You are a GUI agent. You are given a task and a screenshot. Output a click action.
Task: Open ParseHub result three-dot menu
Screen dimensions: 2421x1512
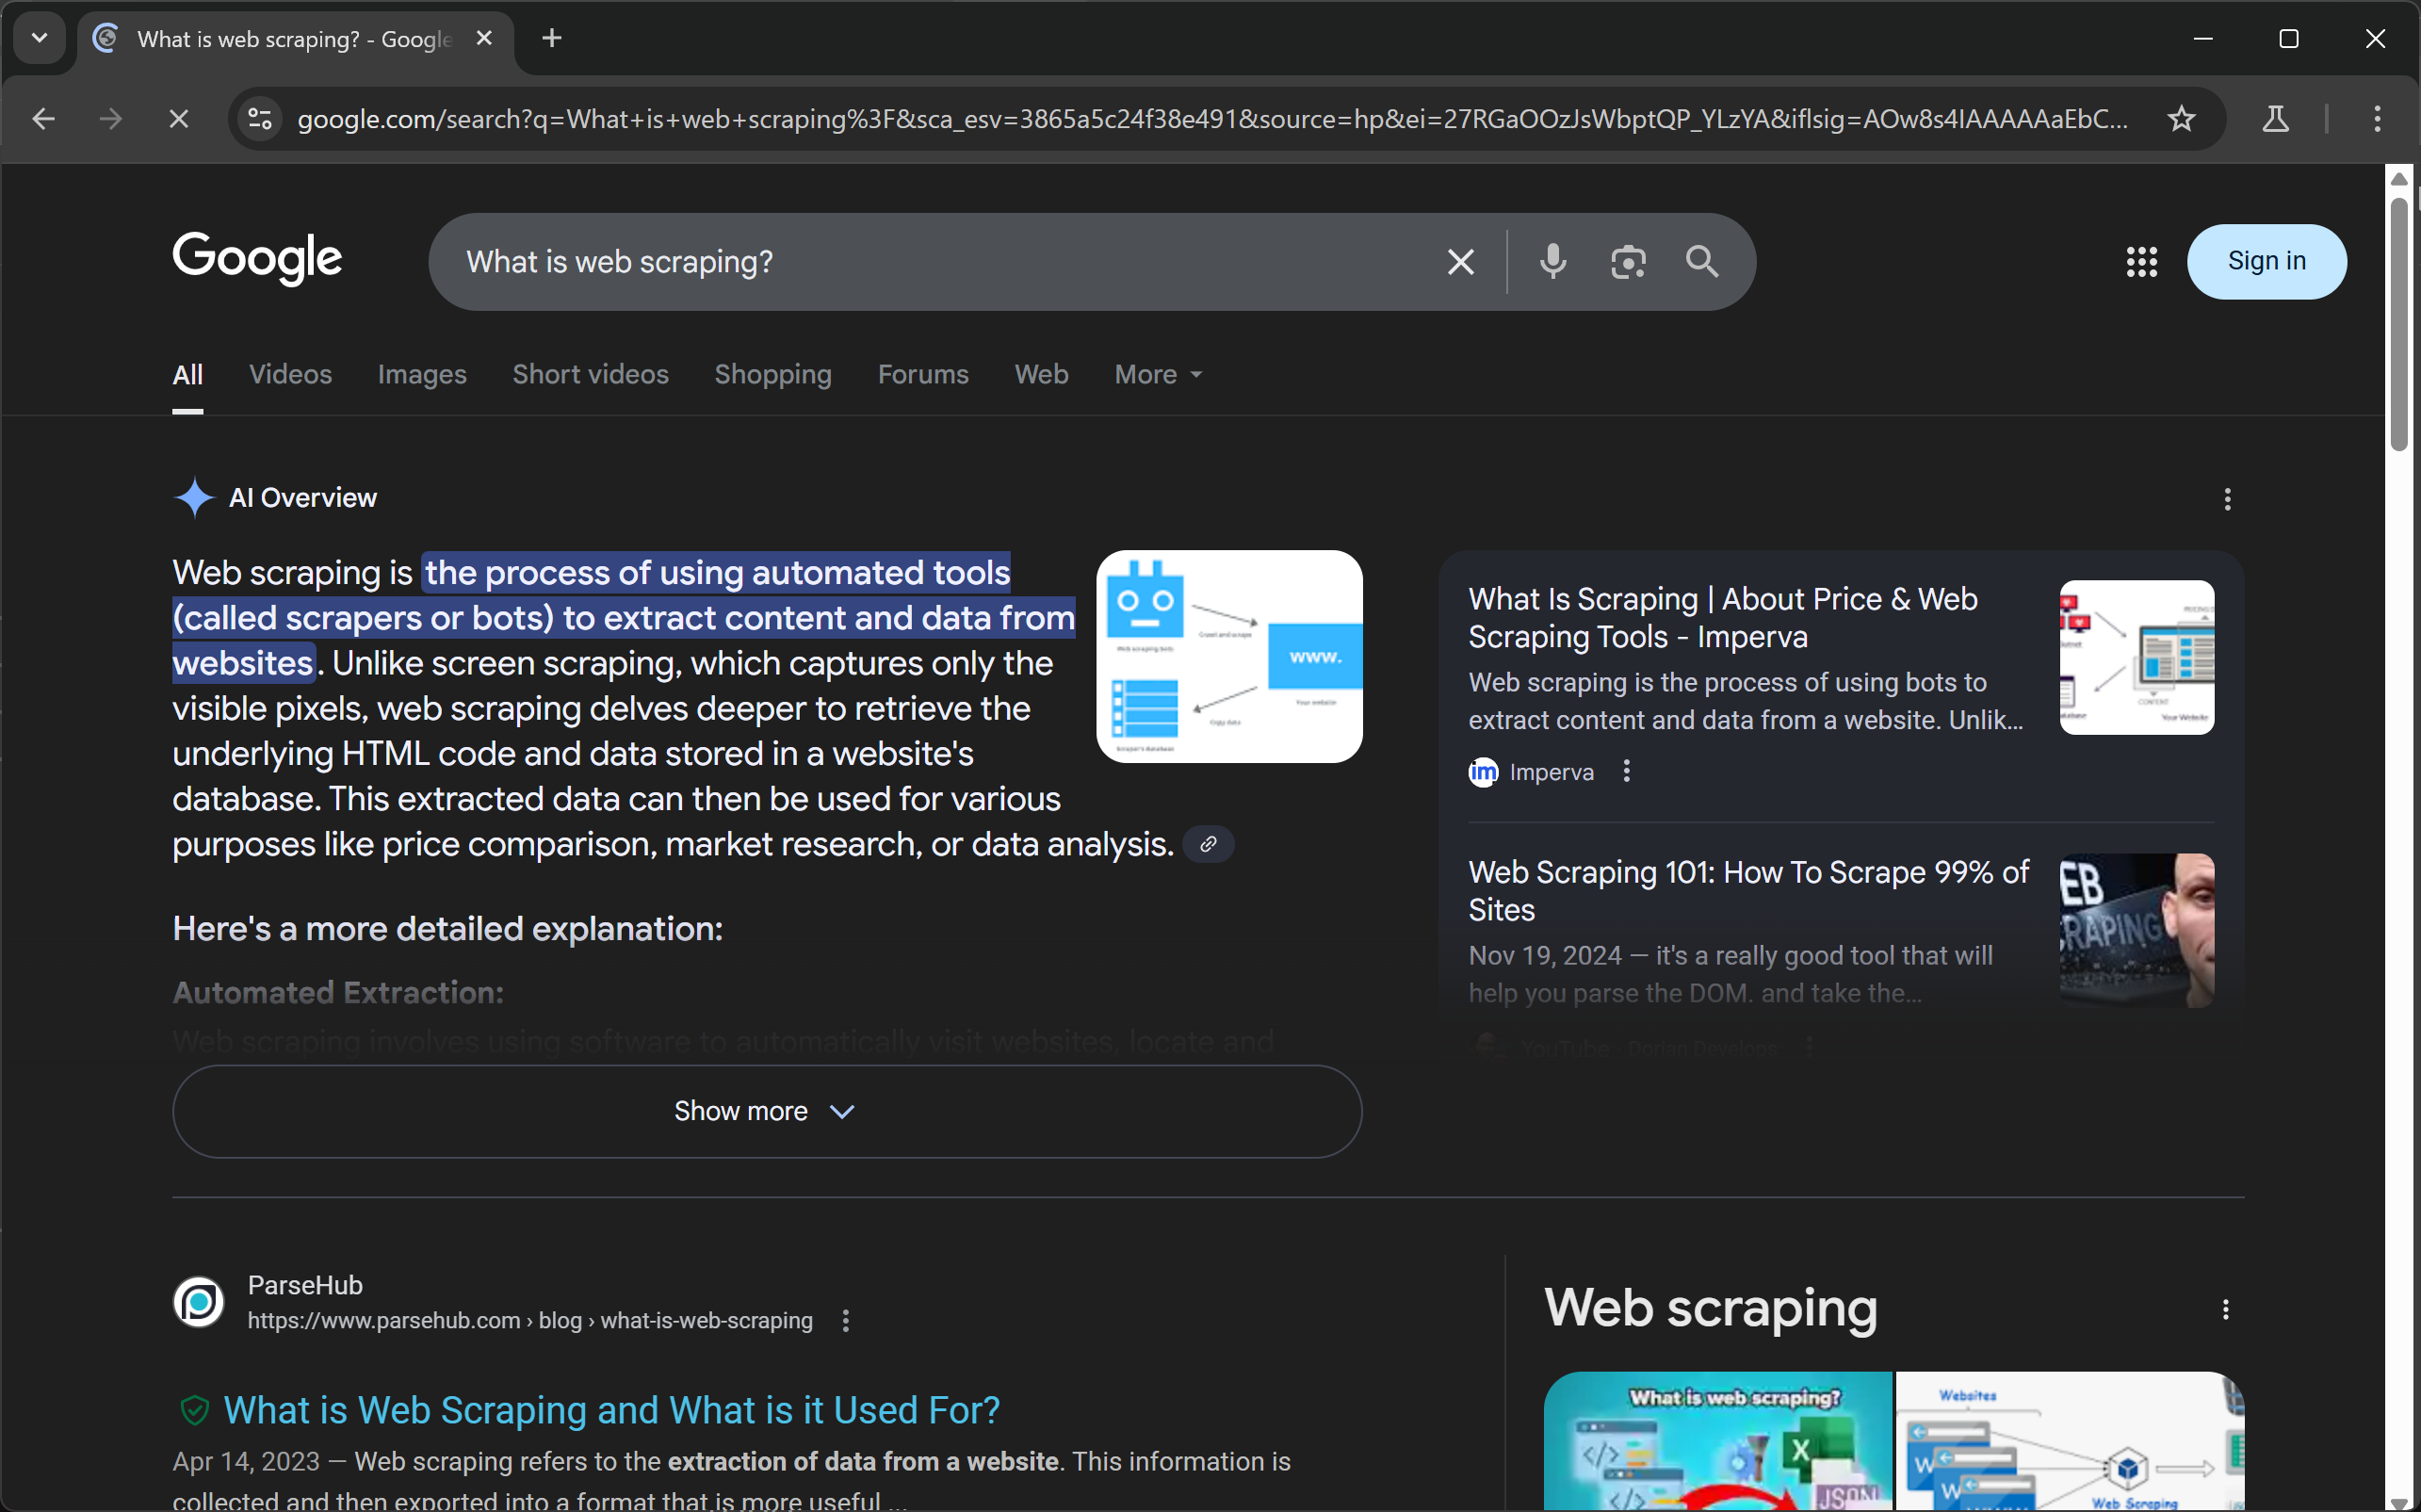(x=845, y=1321)
